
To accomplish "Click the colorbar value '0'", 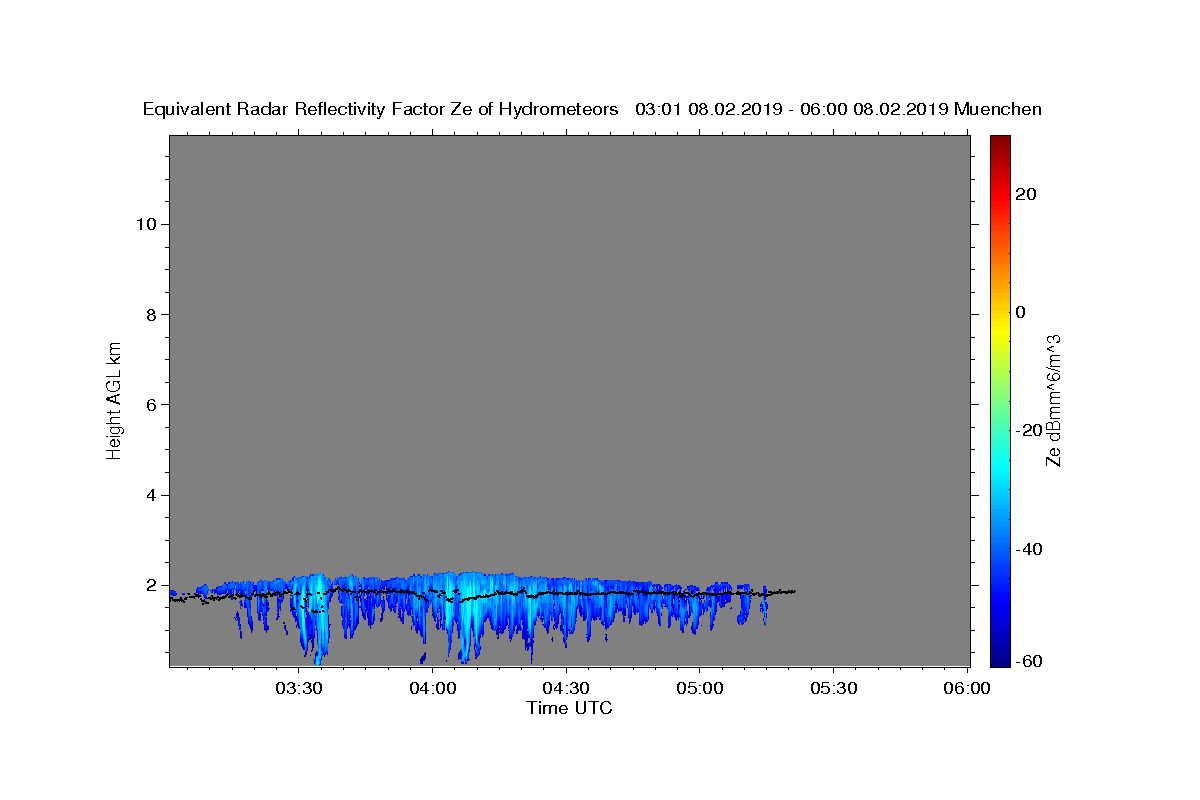I will [1020, 312].
